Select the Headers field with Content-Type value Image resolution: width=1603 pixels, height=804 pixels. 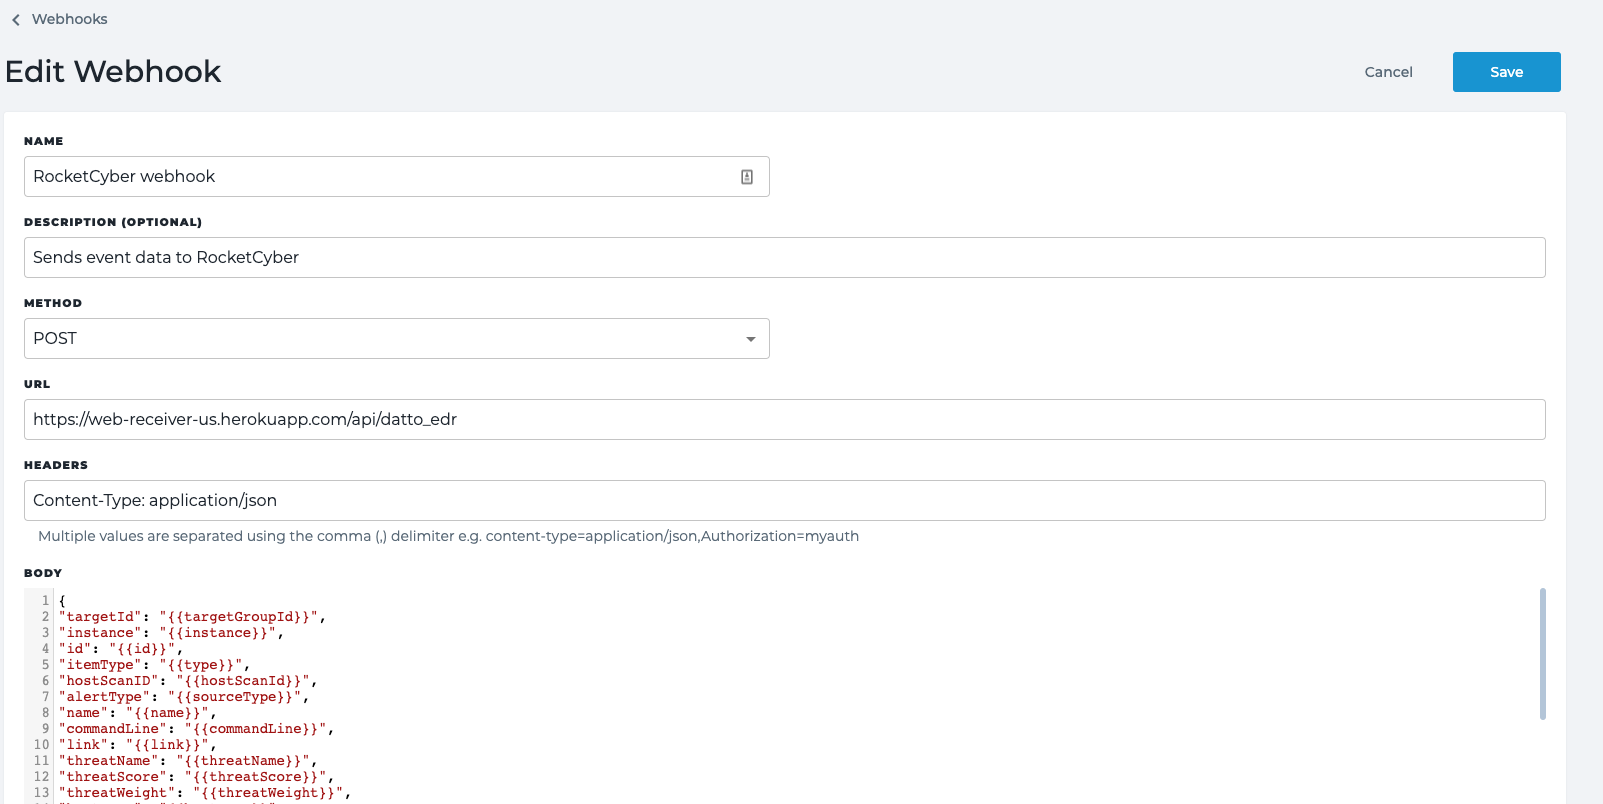(x=784, y=501)
